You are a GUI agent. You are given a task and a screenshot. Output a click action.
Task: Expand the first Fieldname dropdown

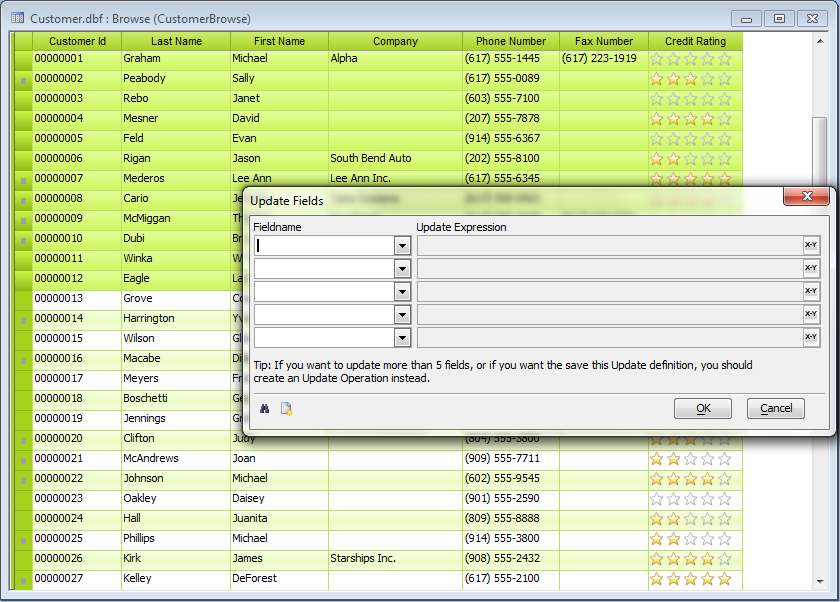coord(402,246)
